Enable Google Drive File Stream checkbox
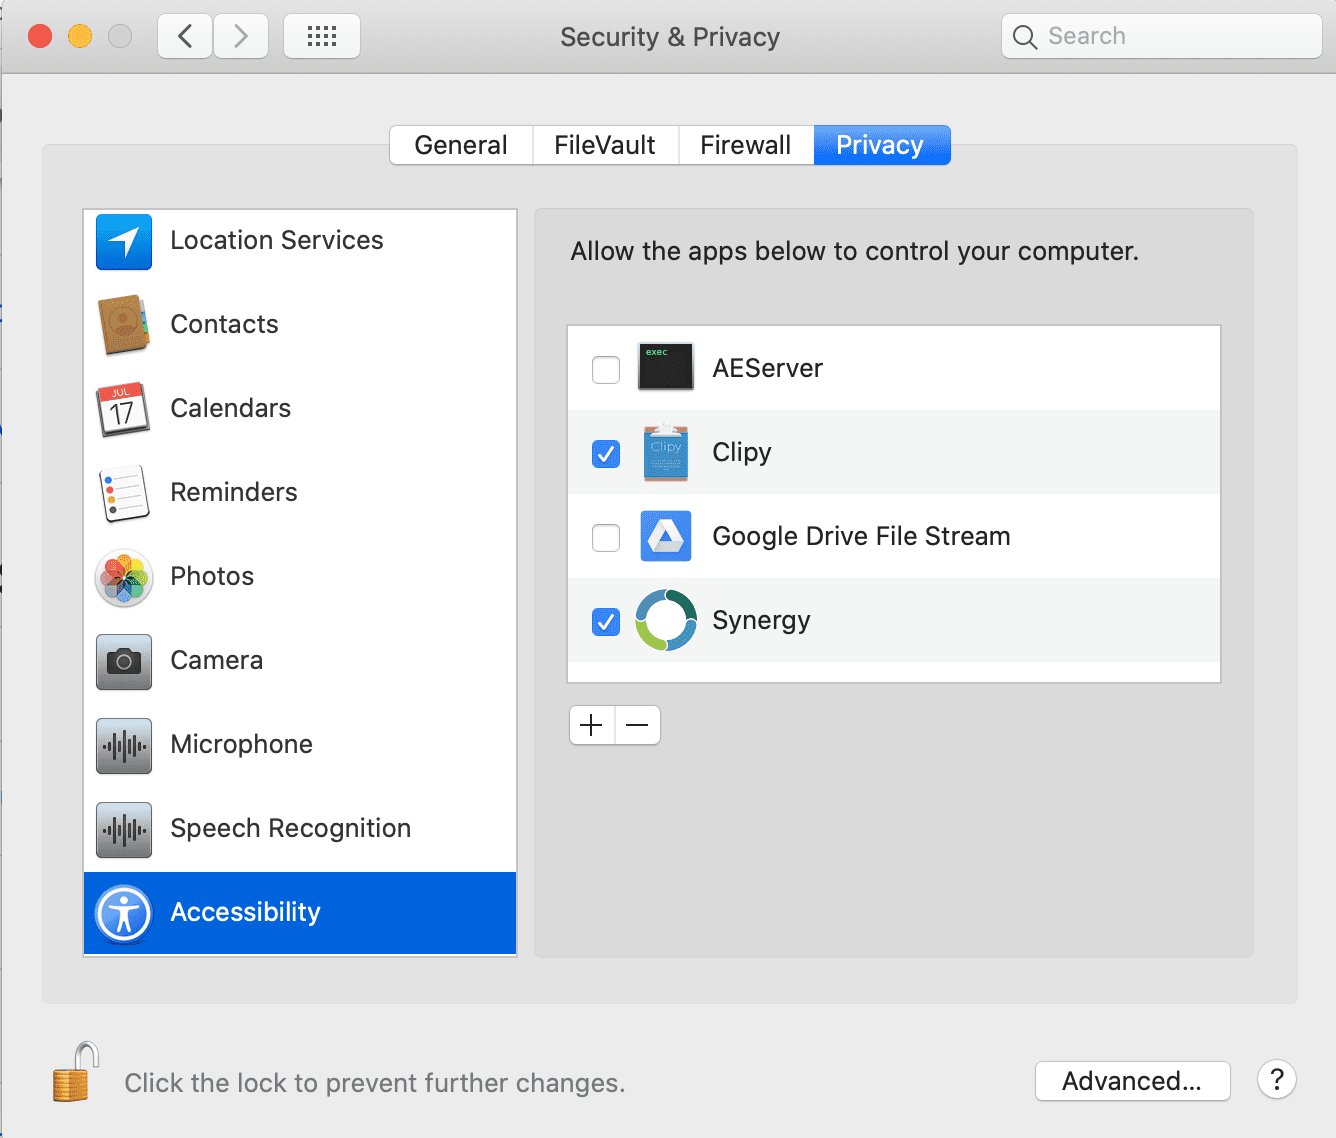Image resolution: width=1336 pixels, height=1138 pixels. pos(606,538)
